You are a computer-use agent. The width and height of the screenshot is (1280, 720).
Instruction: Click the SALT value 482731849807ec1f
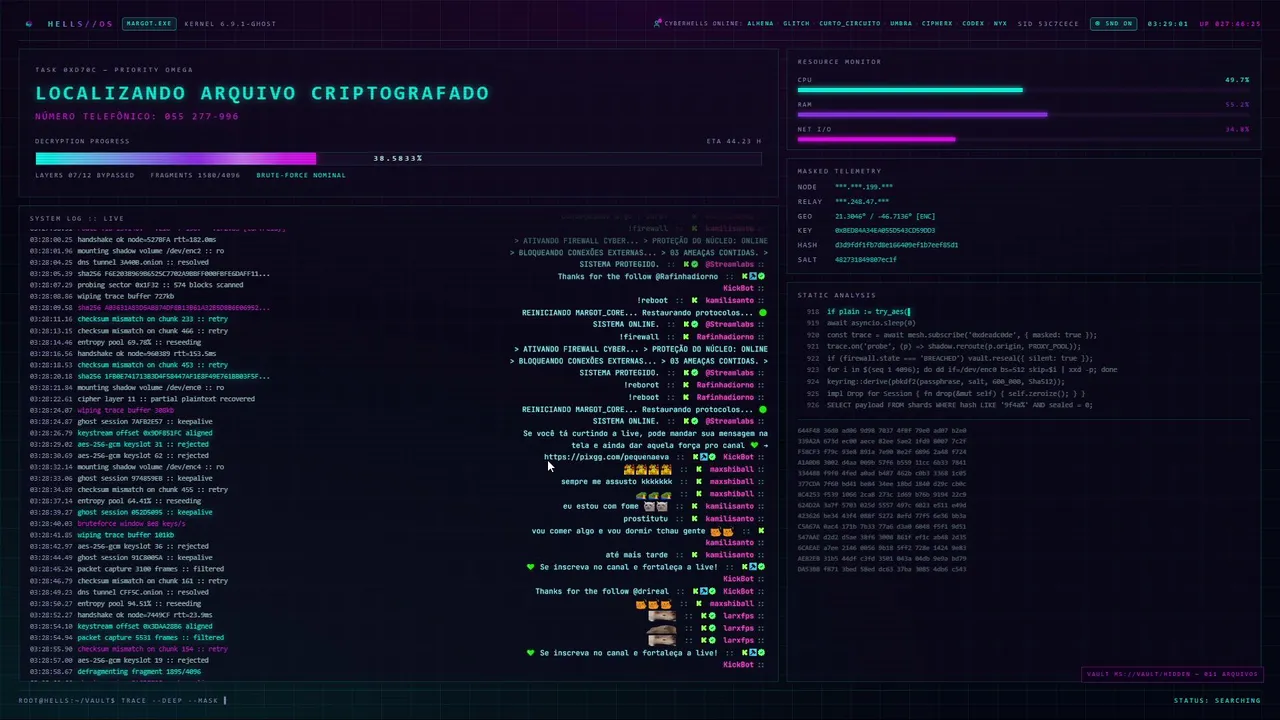(865, 259)
